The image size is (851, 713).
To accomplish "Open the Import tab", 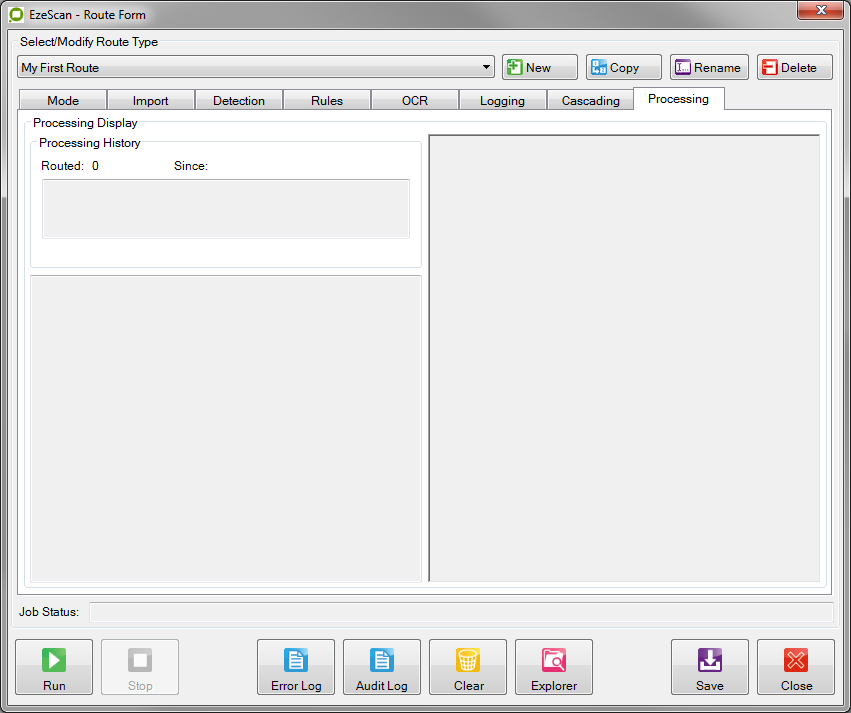I will click(151, 101).
